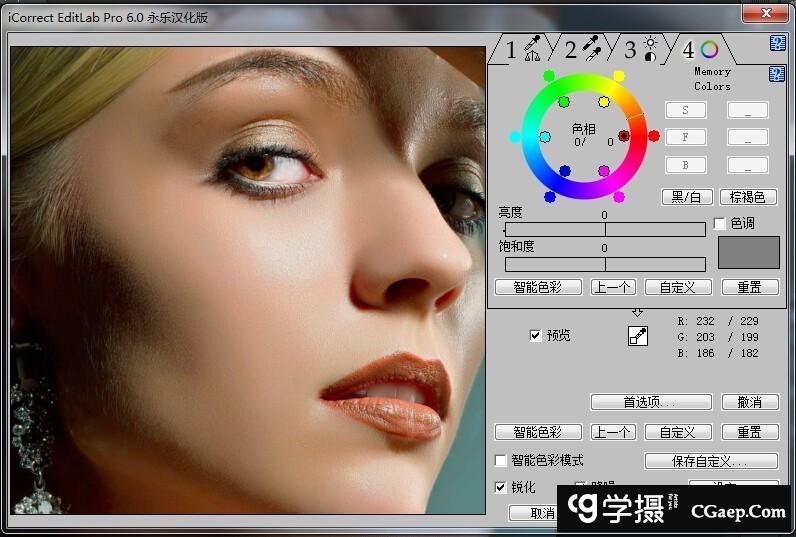Screen dimensions: 796x537
Task: Enable the 色调 checkbox
Action: tap(720, 223)
